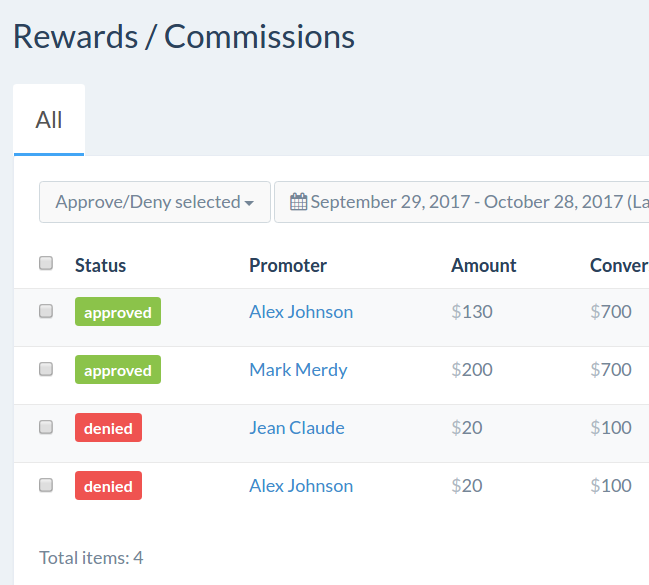Click the approved badge on Alex Johnson's row
This screenshot has height=585, width=649.
click(118, 311)
